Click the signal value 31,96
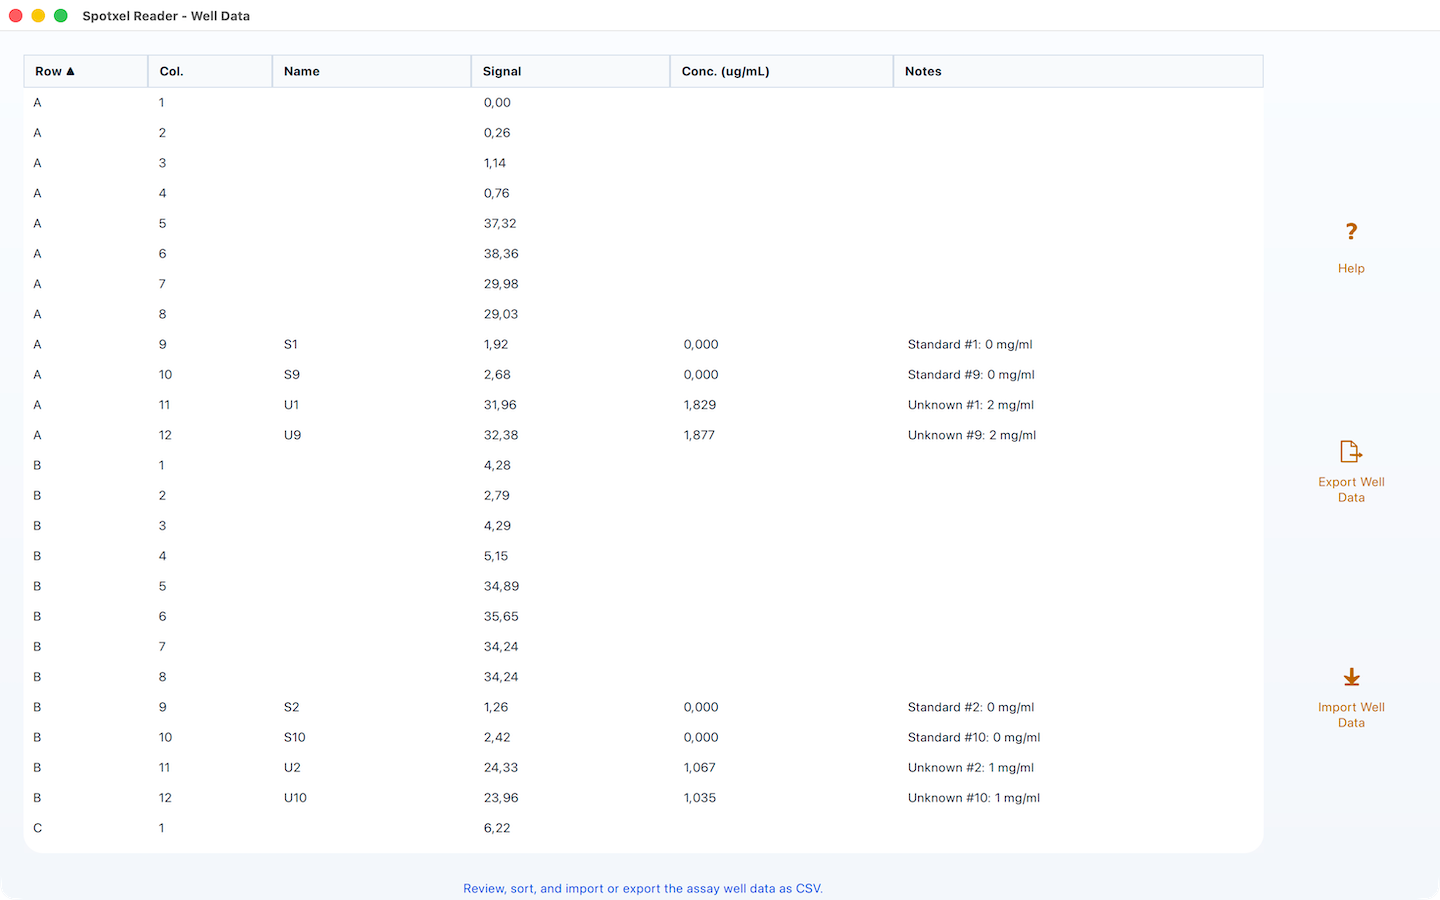Image resolution: width=1440 pixels, height=900 pixels. [500, 405]
